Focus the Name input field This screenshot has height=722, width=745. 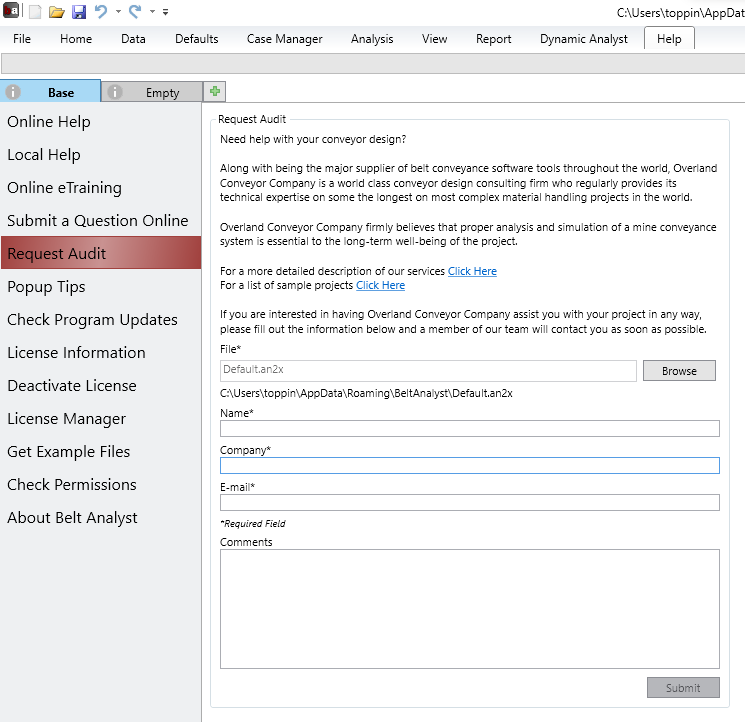[469, 428]
